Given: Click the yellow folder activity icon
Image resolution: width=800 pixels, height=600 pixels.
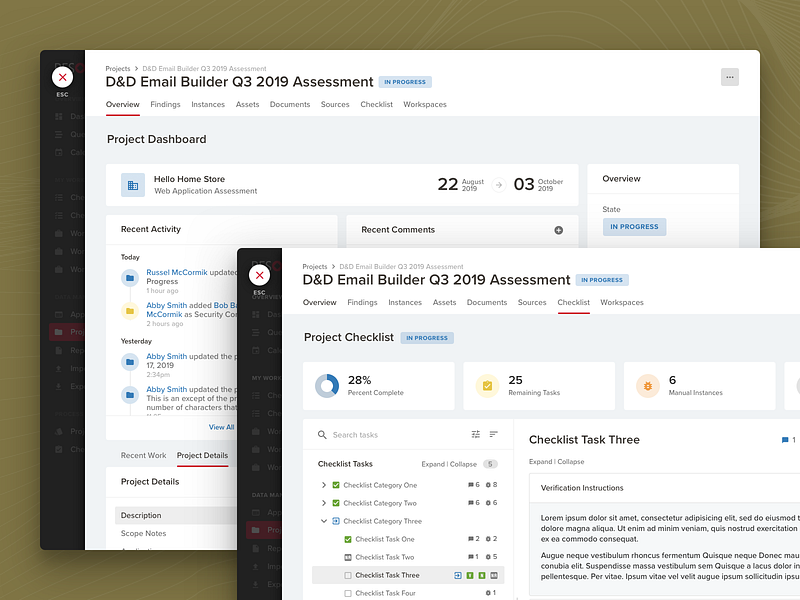Looking at the screenshot, I should click(x=130, y=311).
